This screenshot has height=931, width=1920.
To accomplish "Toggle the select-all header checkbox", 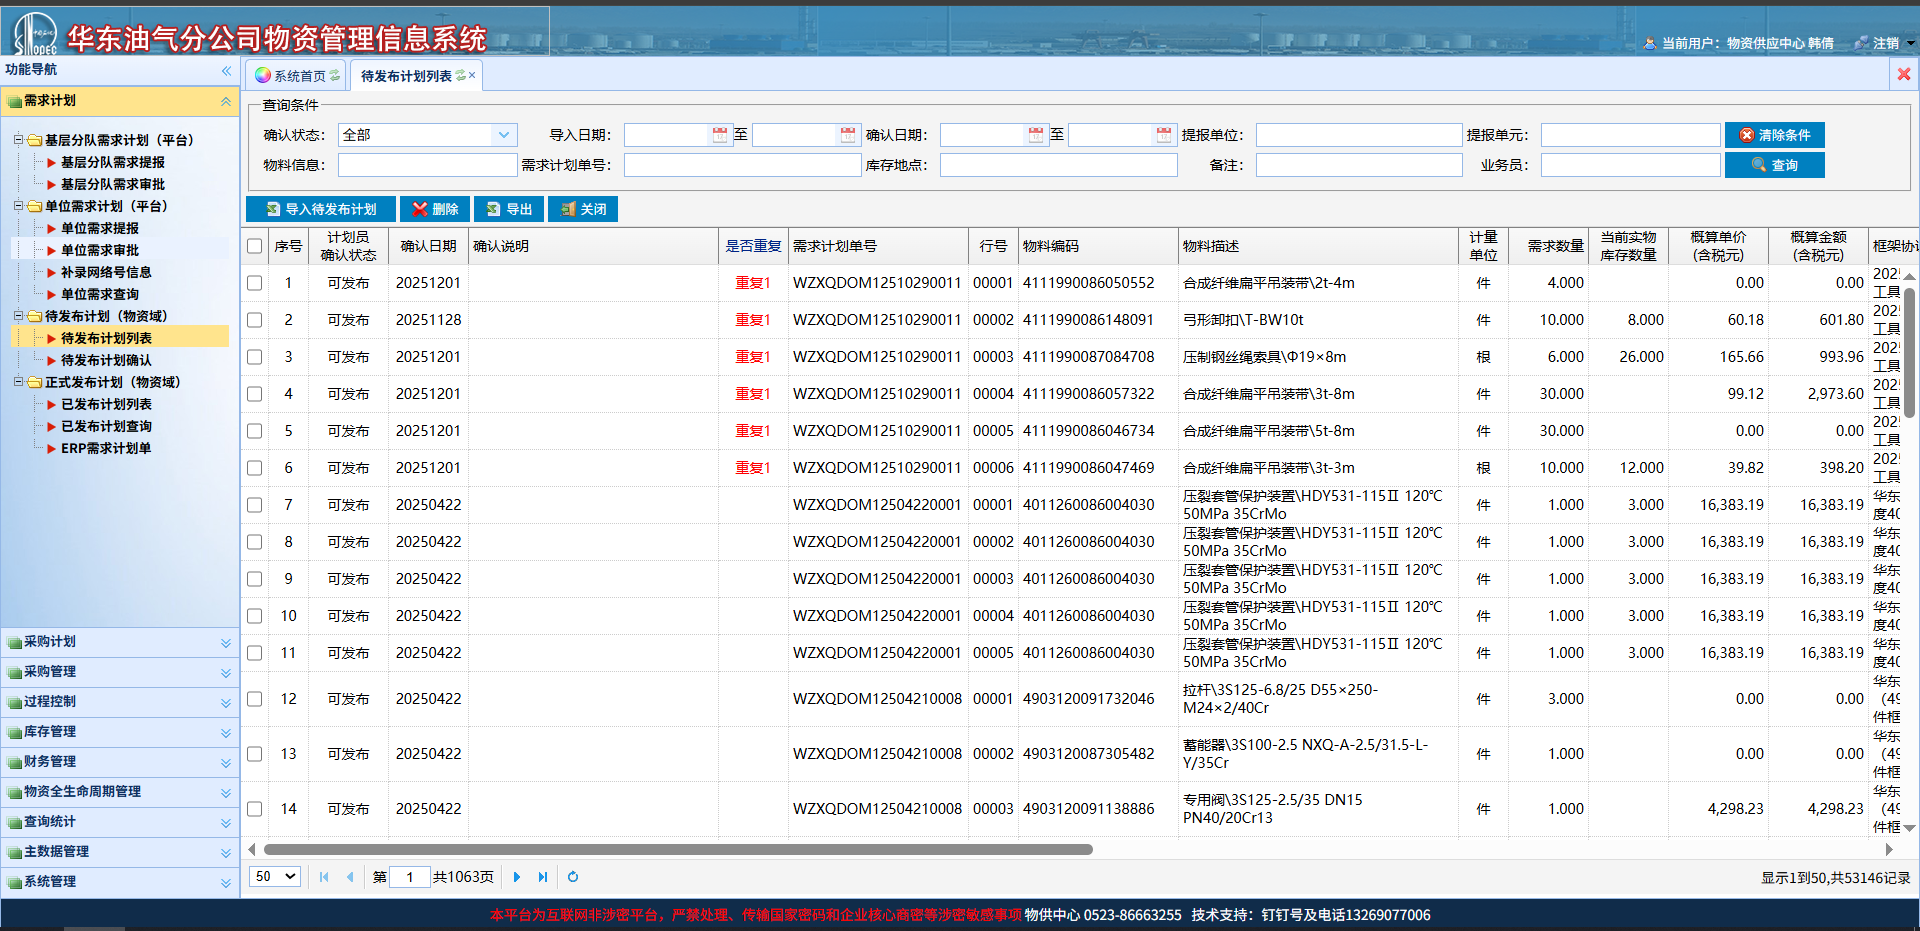I will (255, 246).
